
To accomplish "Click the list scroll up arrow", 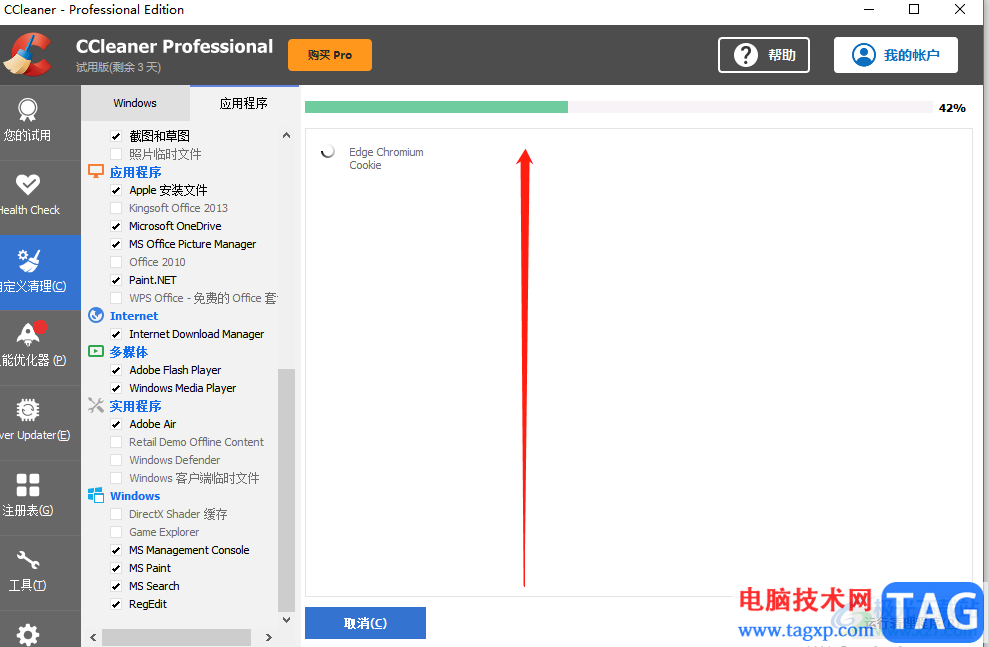I will point(286,135).
